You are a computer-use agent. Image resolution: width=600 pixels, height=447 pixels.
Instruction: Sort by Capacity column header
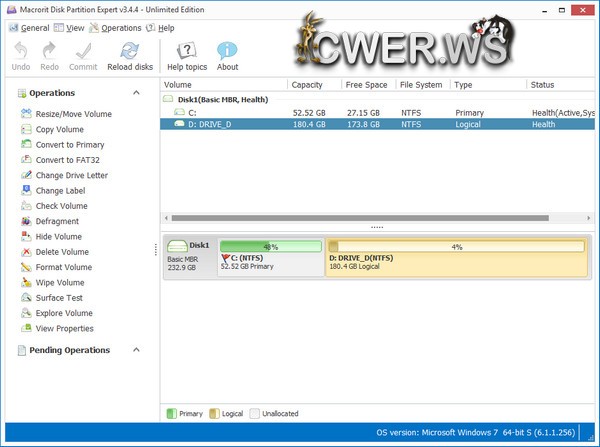(x=307, y=85)
